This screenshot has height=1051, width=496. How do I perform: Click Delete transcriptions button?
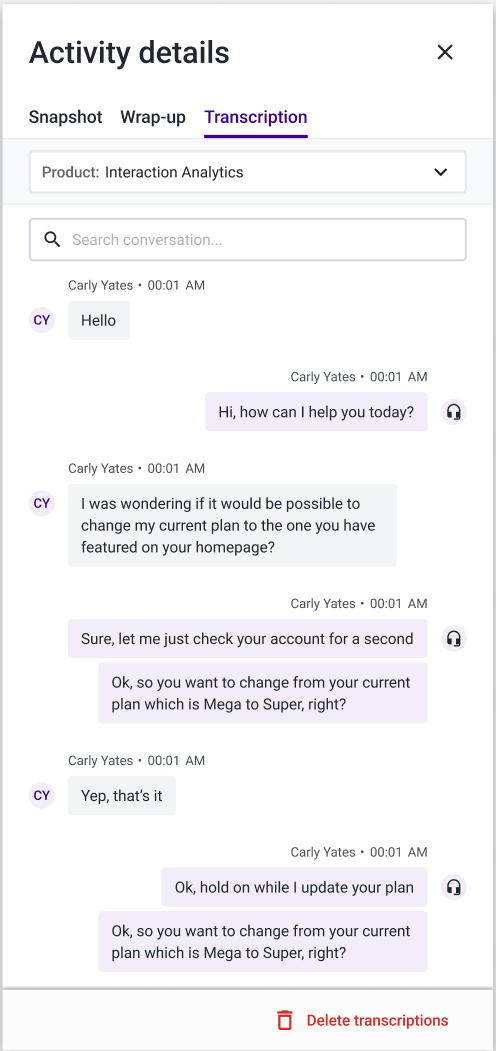[x=363, y=1020]
